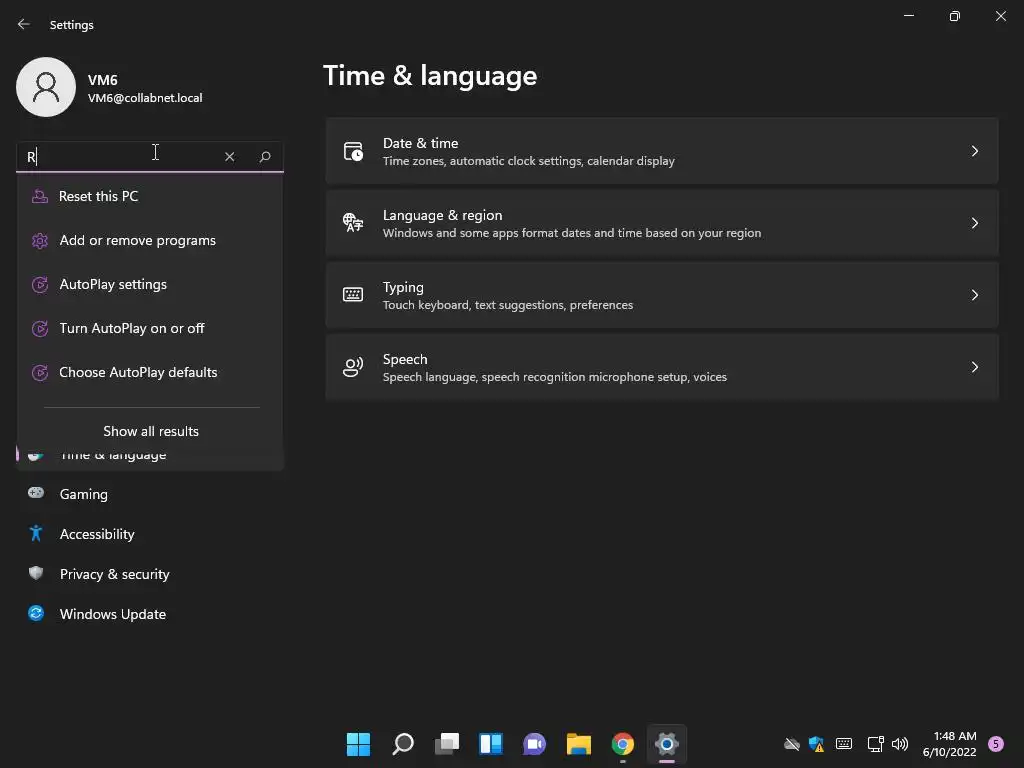Open File Explorer from the taskbar
This screenshot has width=1024, height=768.
click(x=579, y=744)
